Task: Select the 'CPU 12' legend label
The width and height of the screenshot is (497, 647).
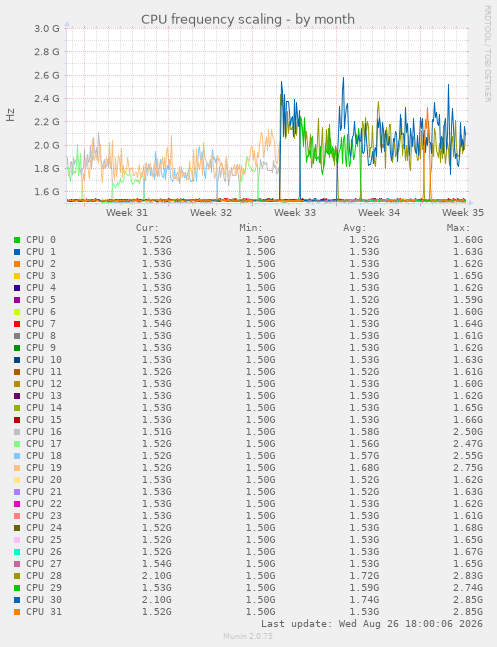Action: point(44,383)
